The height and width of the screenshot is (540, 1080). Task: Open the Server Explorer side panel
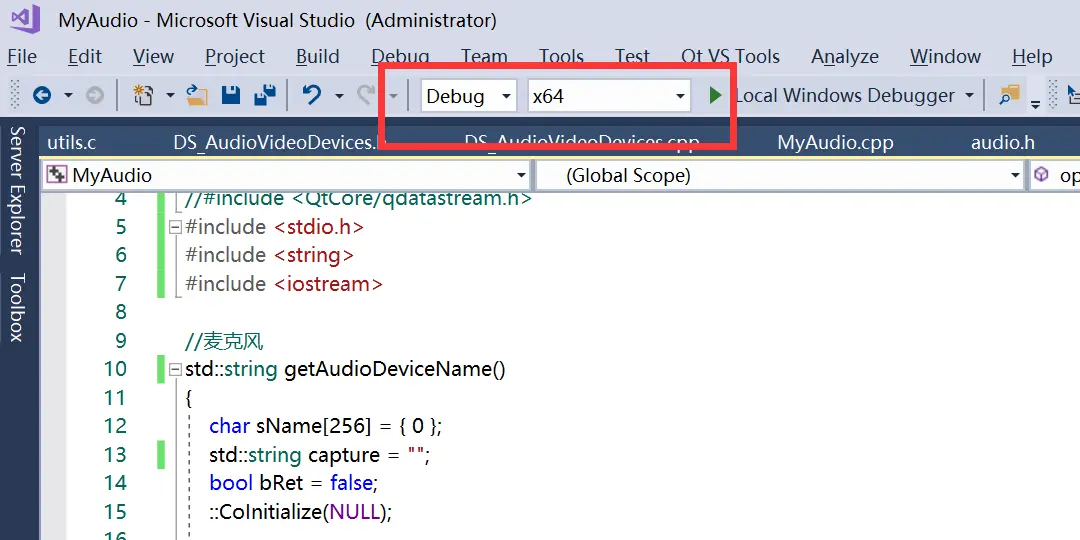[17, 190]
